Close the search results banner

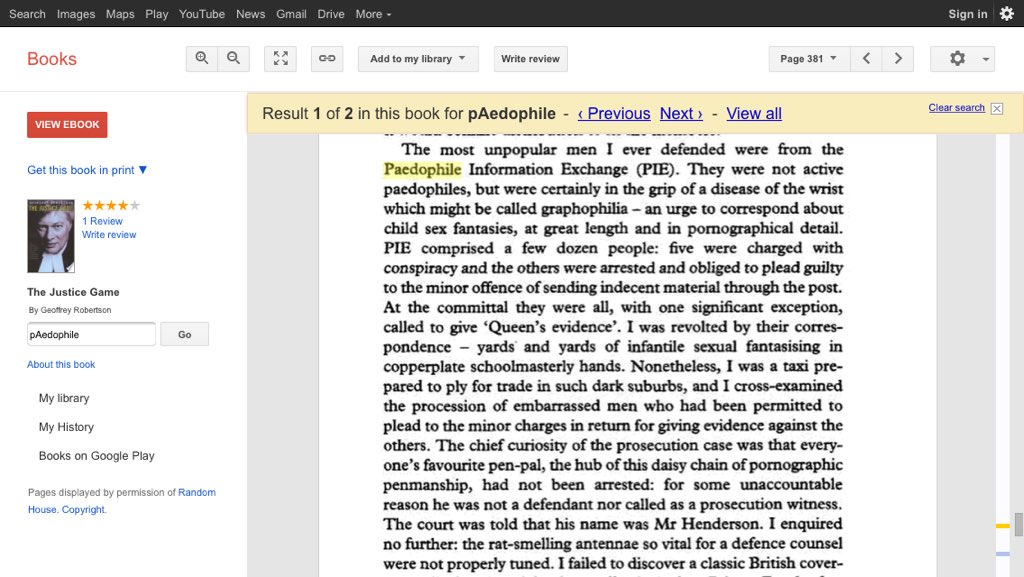[997, 109]
